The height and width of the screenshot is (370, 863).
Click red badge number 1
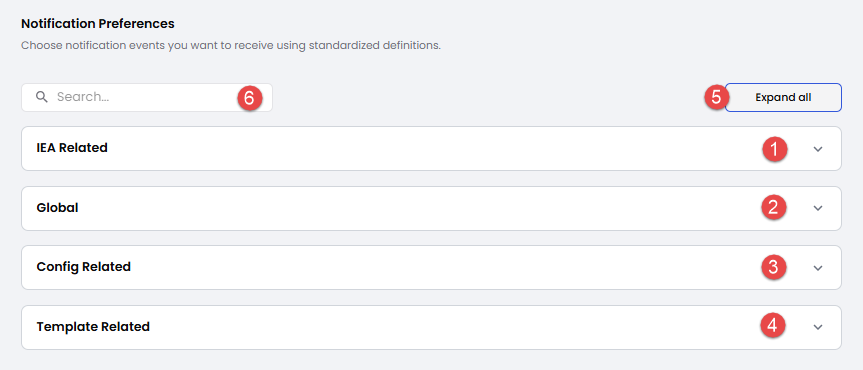[x=774, y=149]
